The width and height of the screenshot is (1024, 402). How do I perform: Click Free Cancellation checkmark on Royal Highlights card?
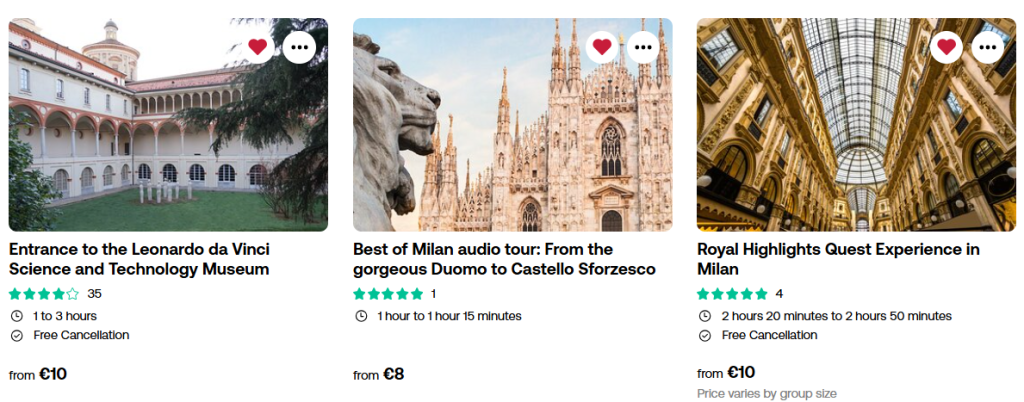tap(704, 335)
